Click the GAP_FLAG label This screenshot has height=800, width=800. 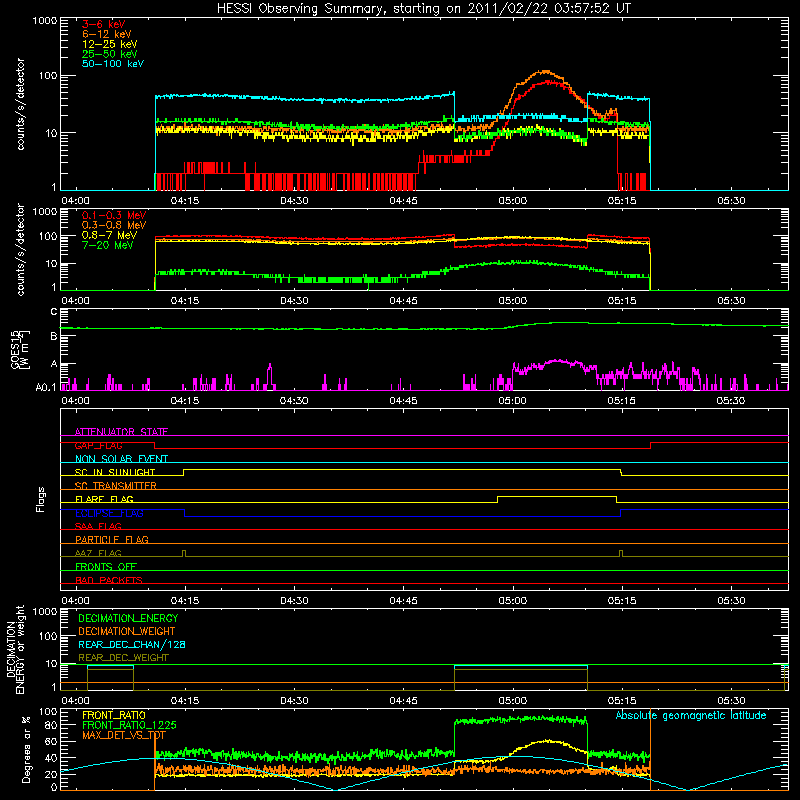98,445
